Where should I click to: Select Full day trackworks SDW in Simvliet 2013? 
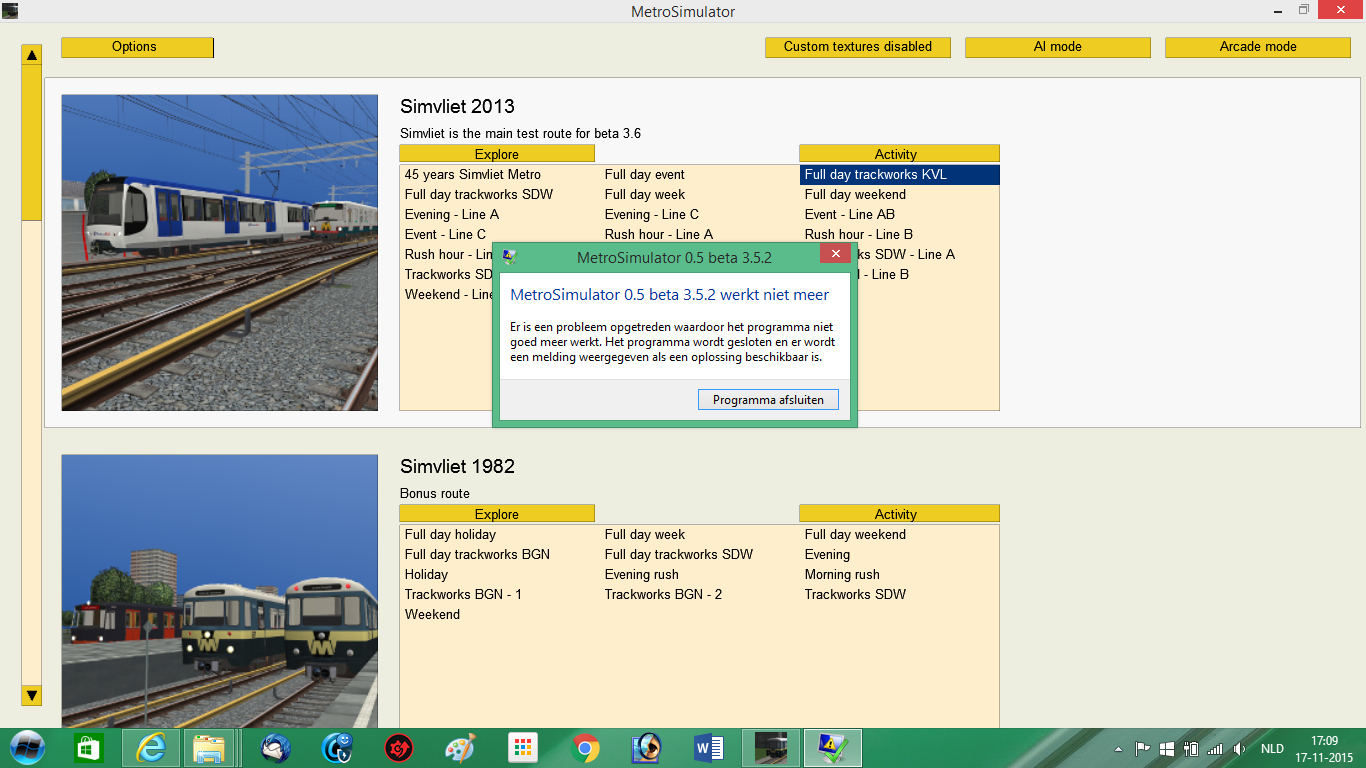pos(479,195)
